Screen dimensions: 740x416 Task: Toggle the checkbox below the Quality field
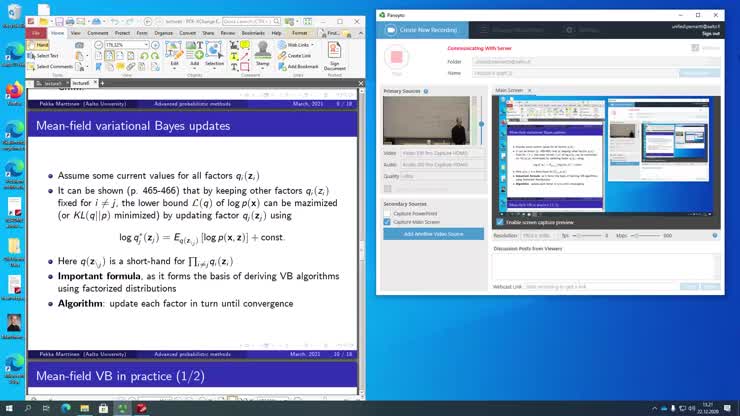coord(387,188)
